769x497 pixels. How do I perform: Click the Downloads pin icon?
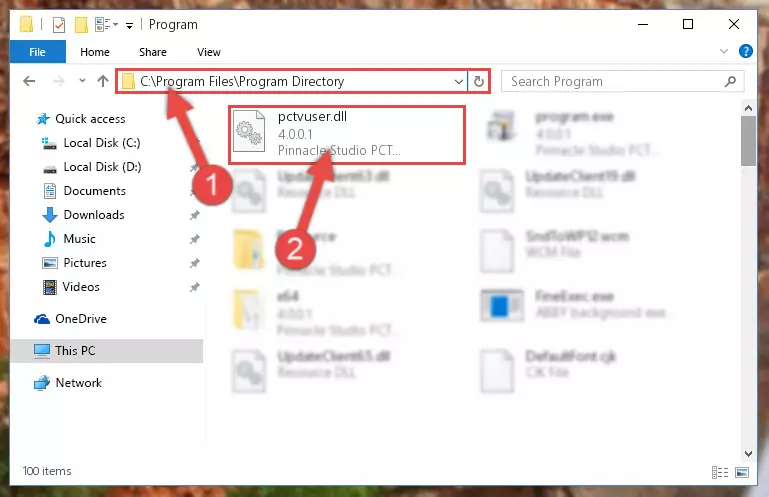pos(195,215)
